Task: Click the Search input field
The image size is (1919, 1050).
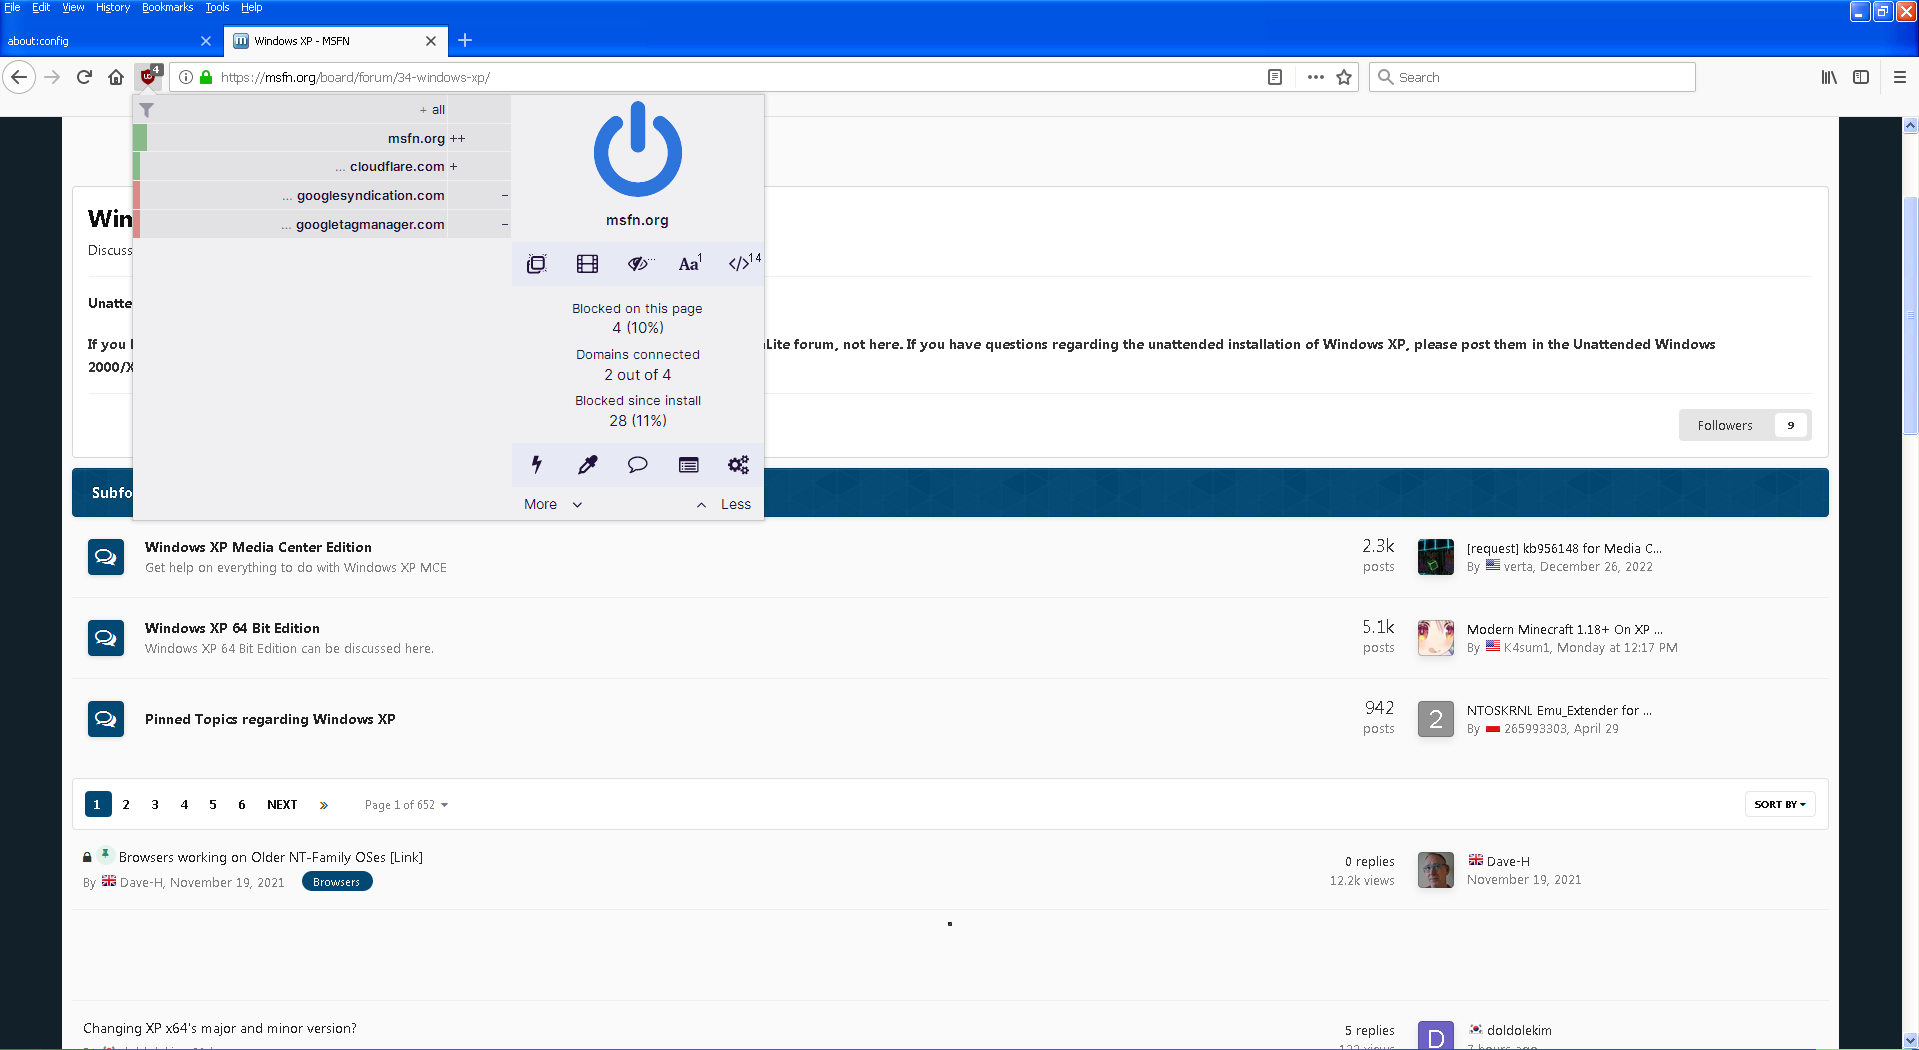Action: coord(1532,77)
